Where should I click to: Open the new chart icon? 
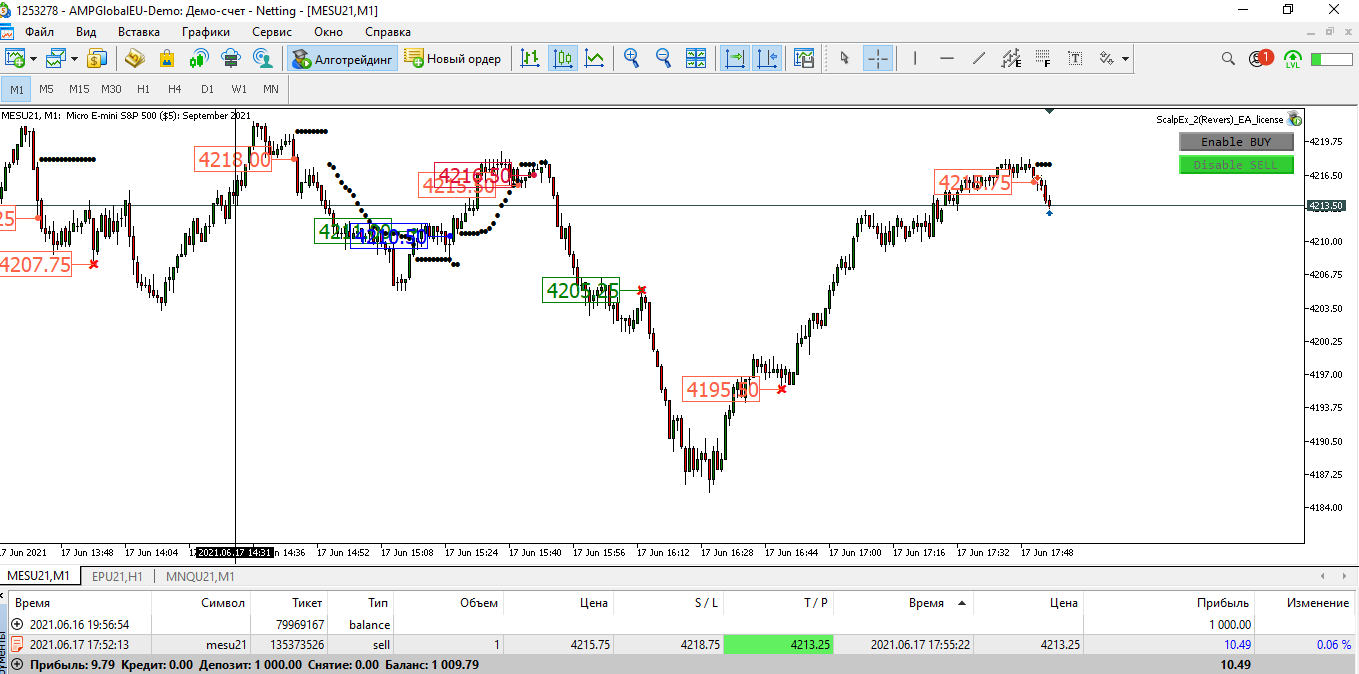(x=15, y=59)
